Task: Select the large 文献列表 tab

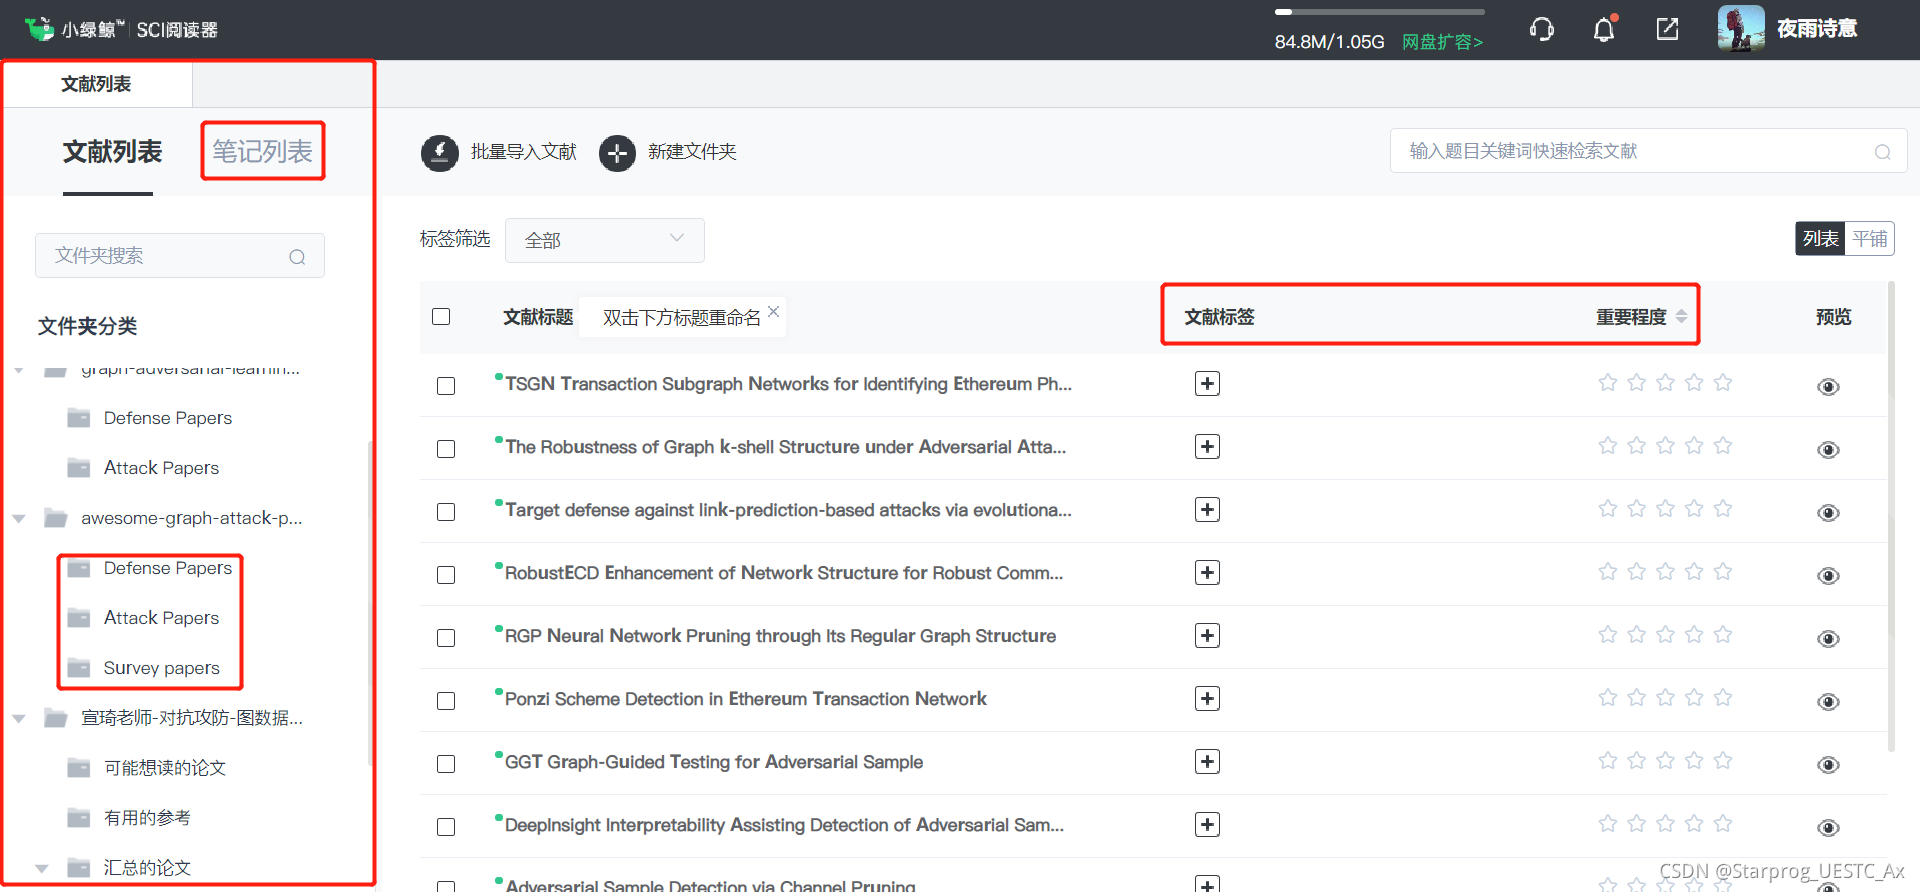Action: tap(112, 152)
